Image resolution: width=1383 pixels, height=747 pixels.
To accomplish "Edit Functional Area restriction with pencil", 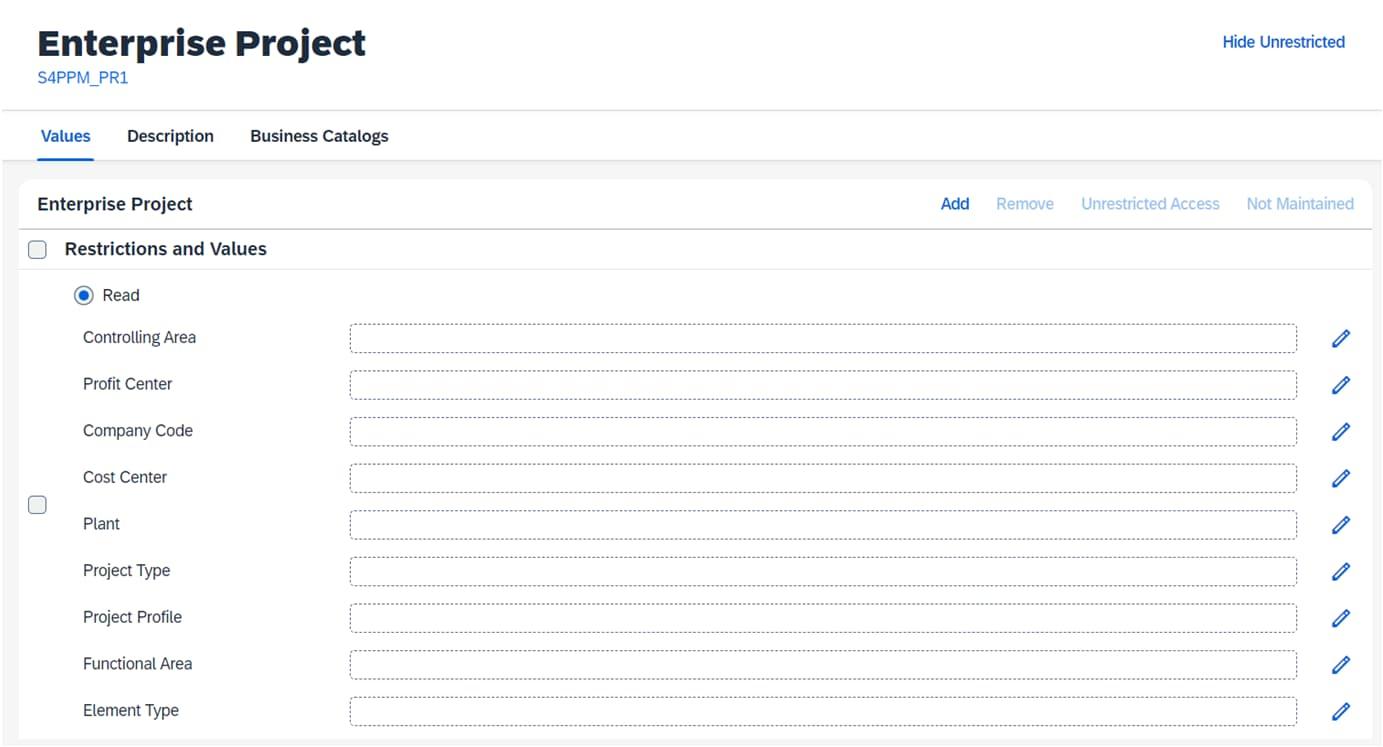I will point(1341,665).
